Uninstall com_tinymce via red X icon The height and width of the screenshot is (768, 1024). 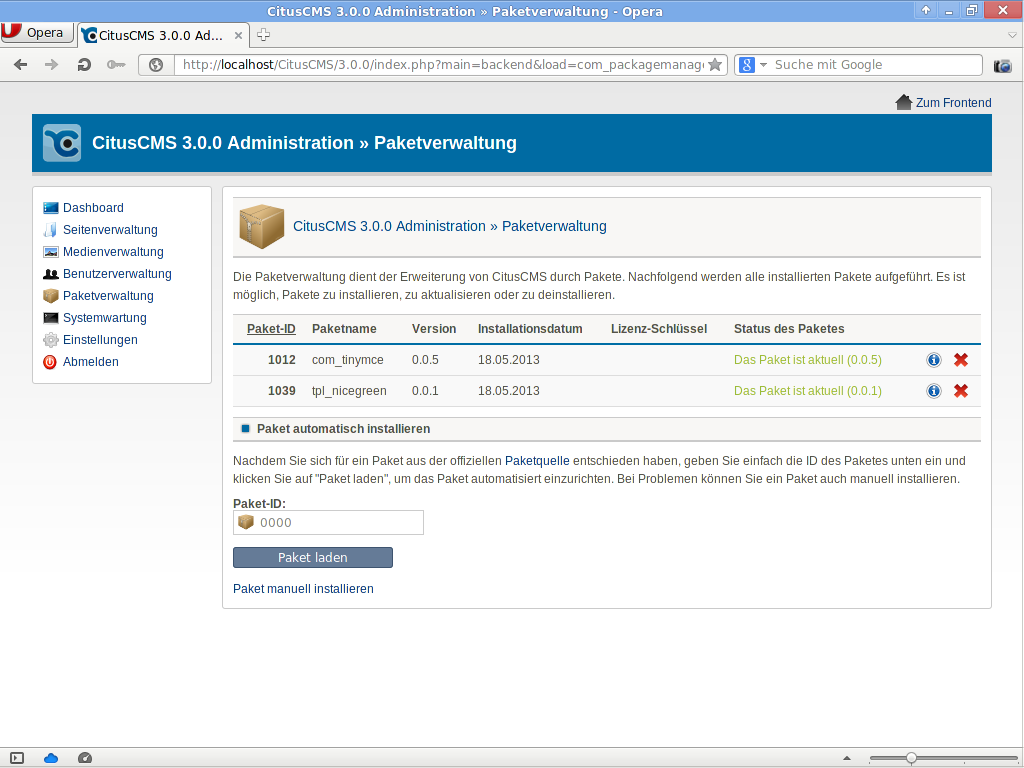(961, 360)
